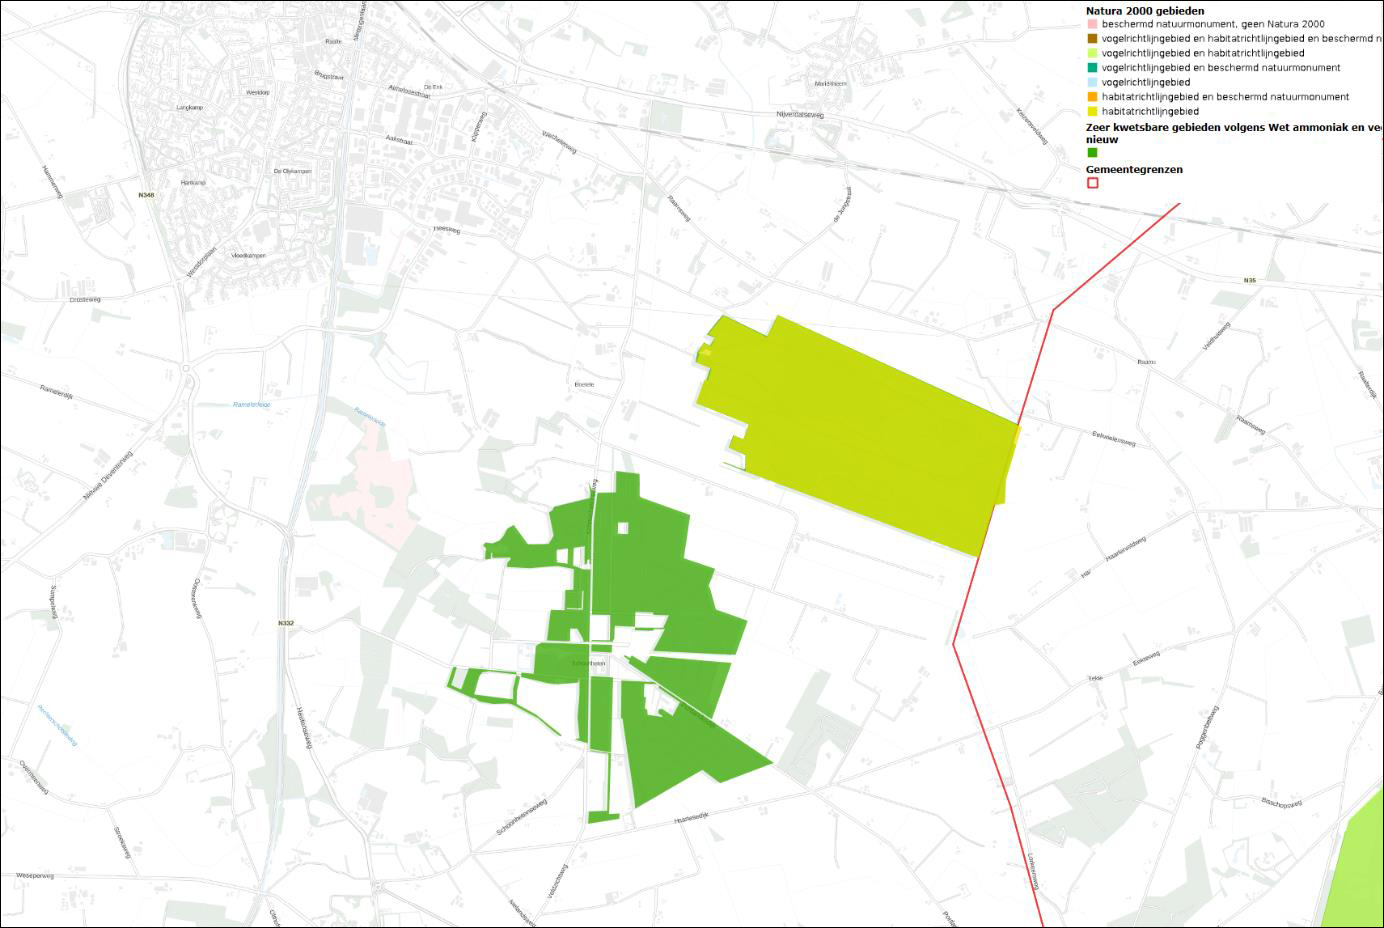The image size is (1384, 928).
Task: Click the 'Natura 2000 gebieden' legend heading
Action: click(1145, 11)
